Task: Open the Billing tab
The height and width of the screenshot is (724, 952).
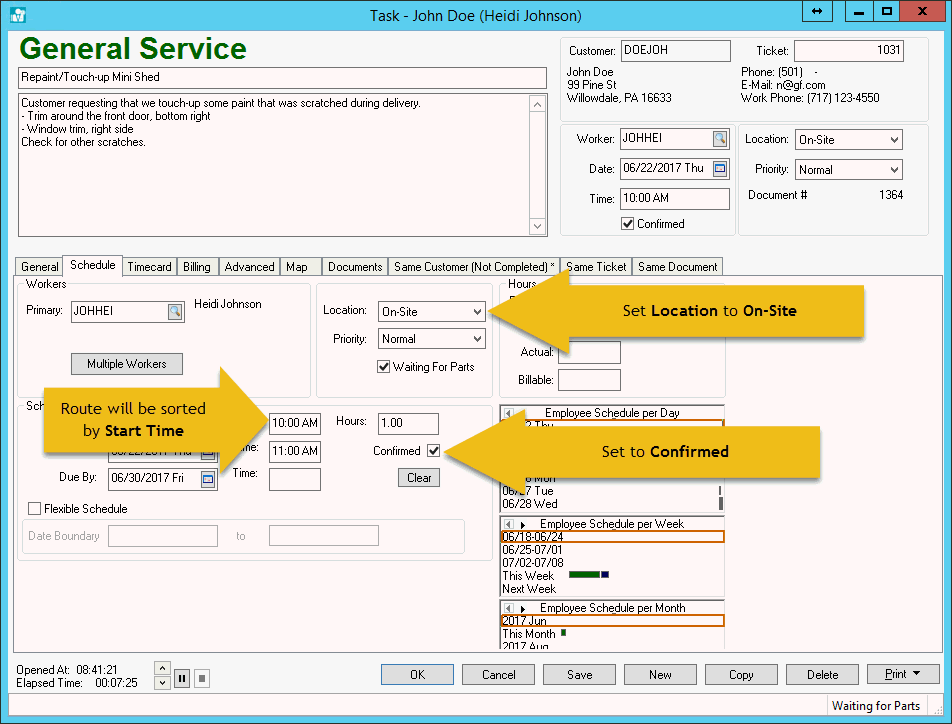Action: pos(197,267)
